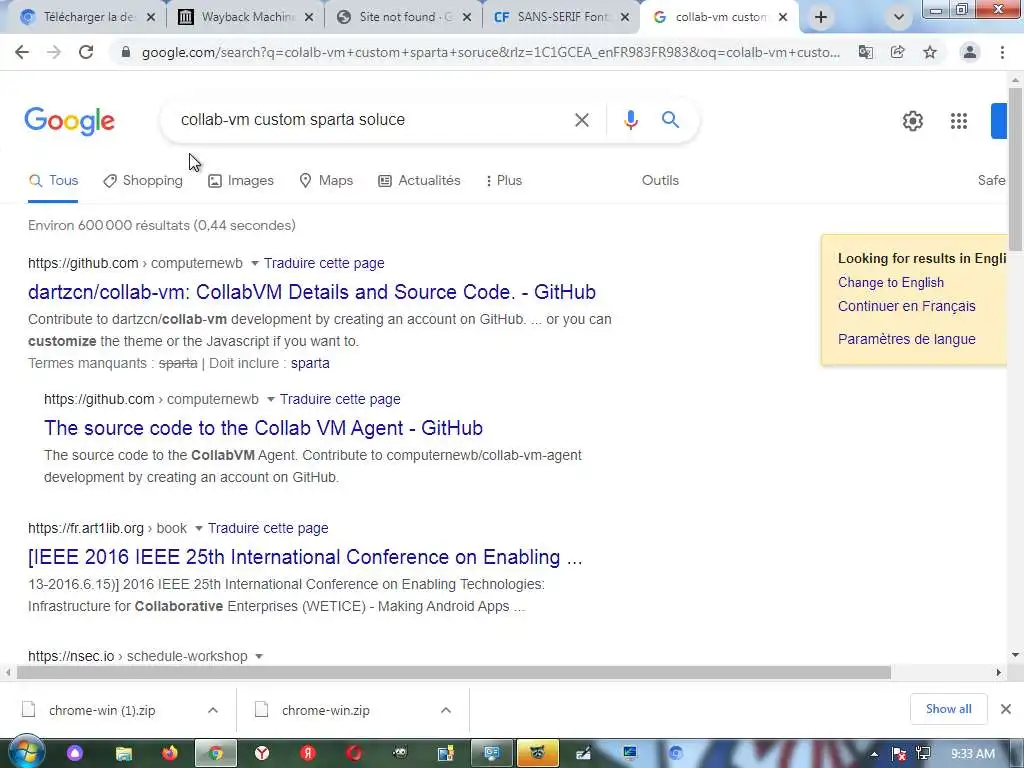Choose Continuer en Français
This screenshot has width=1024, height=768.
(906, 306)
